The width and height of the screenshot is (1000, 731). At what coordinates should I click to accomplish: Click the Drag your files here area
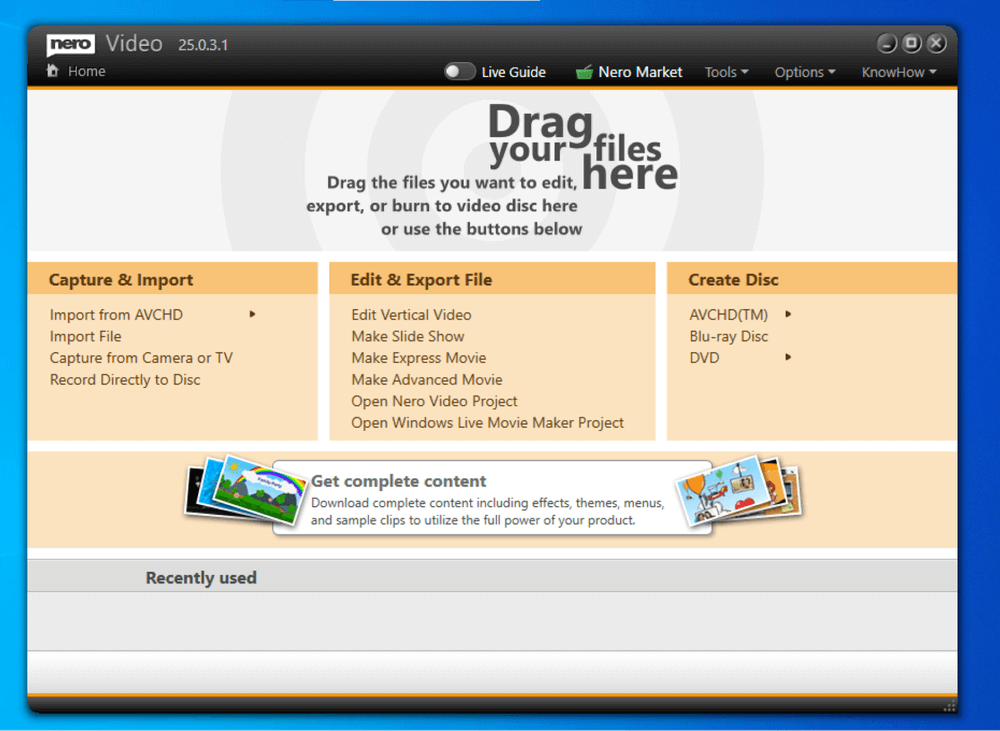(492, 170)
